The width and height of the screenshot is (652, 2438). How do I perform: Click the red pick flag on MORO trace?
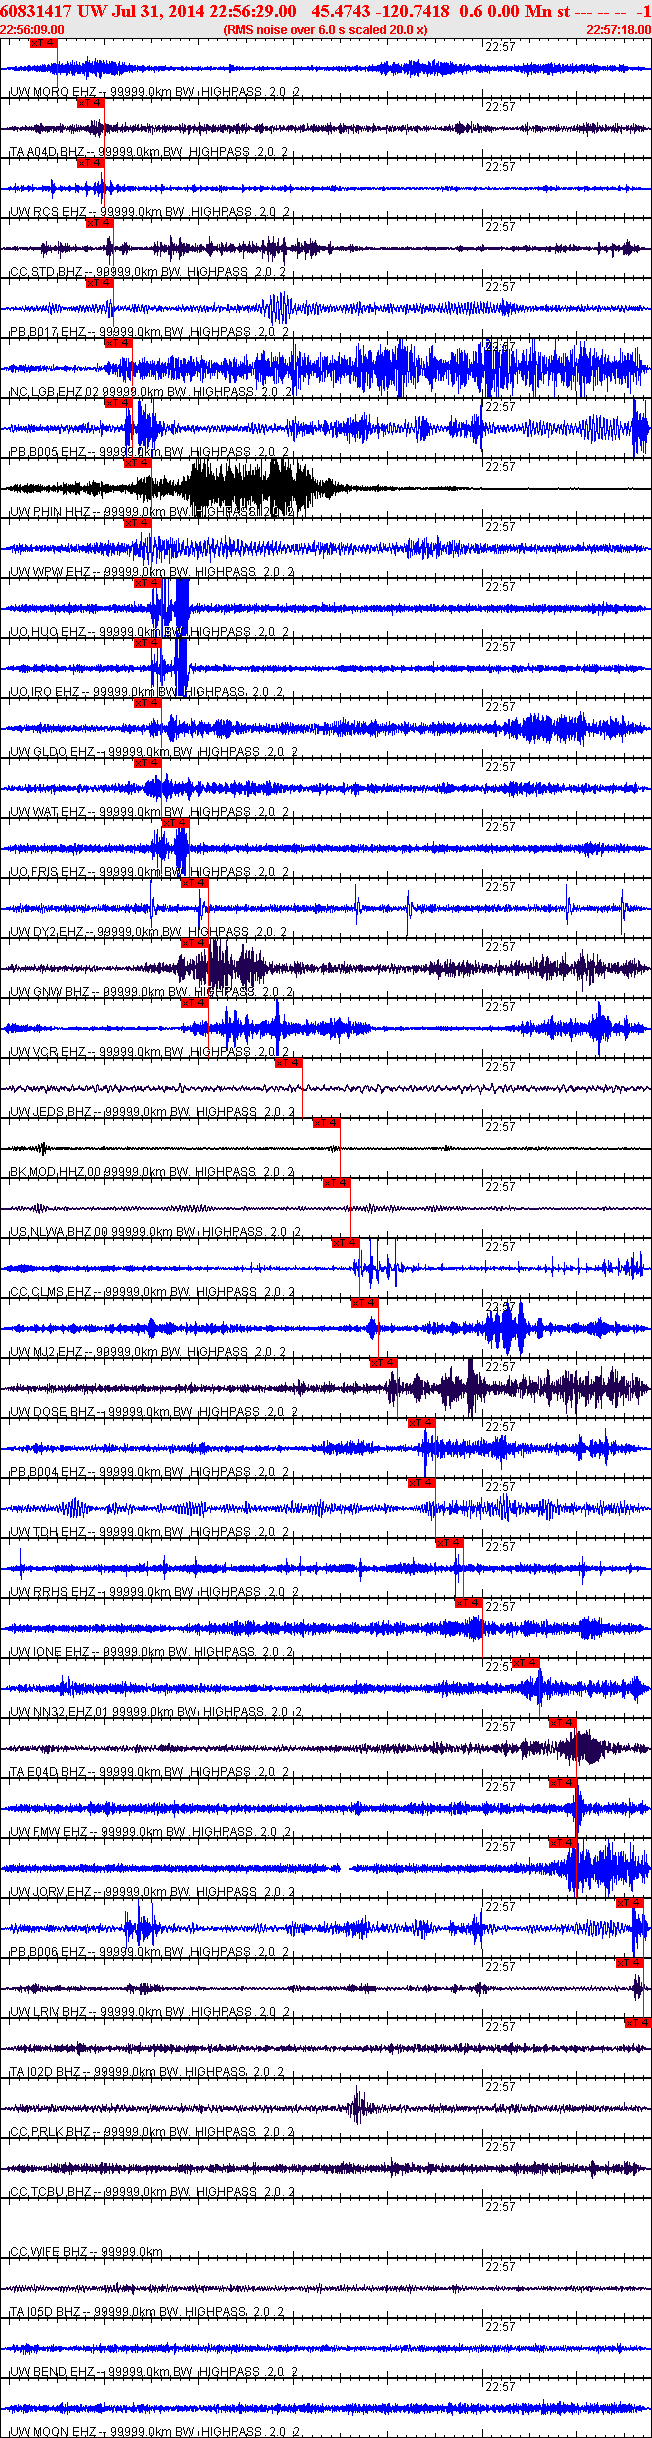pos(43,43)
